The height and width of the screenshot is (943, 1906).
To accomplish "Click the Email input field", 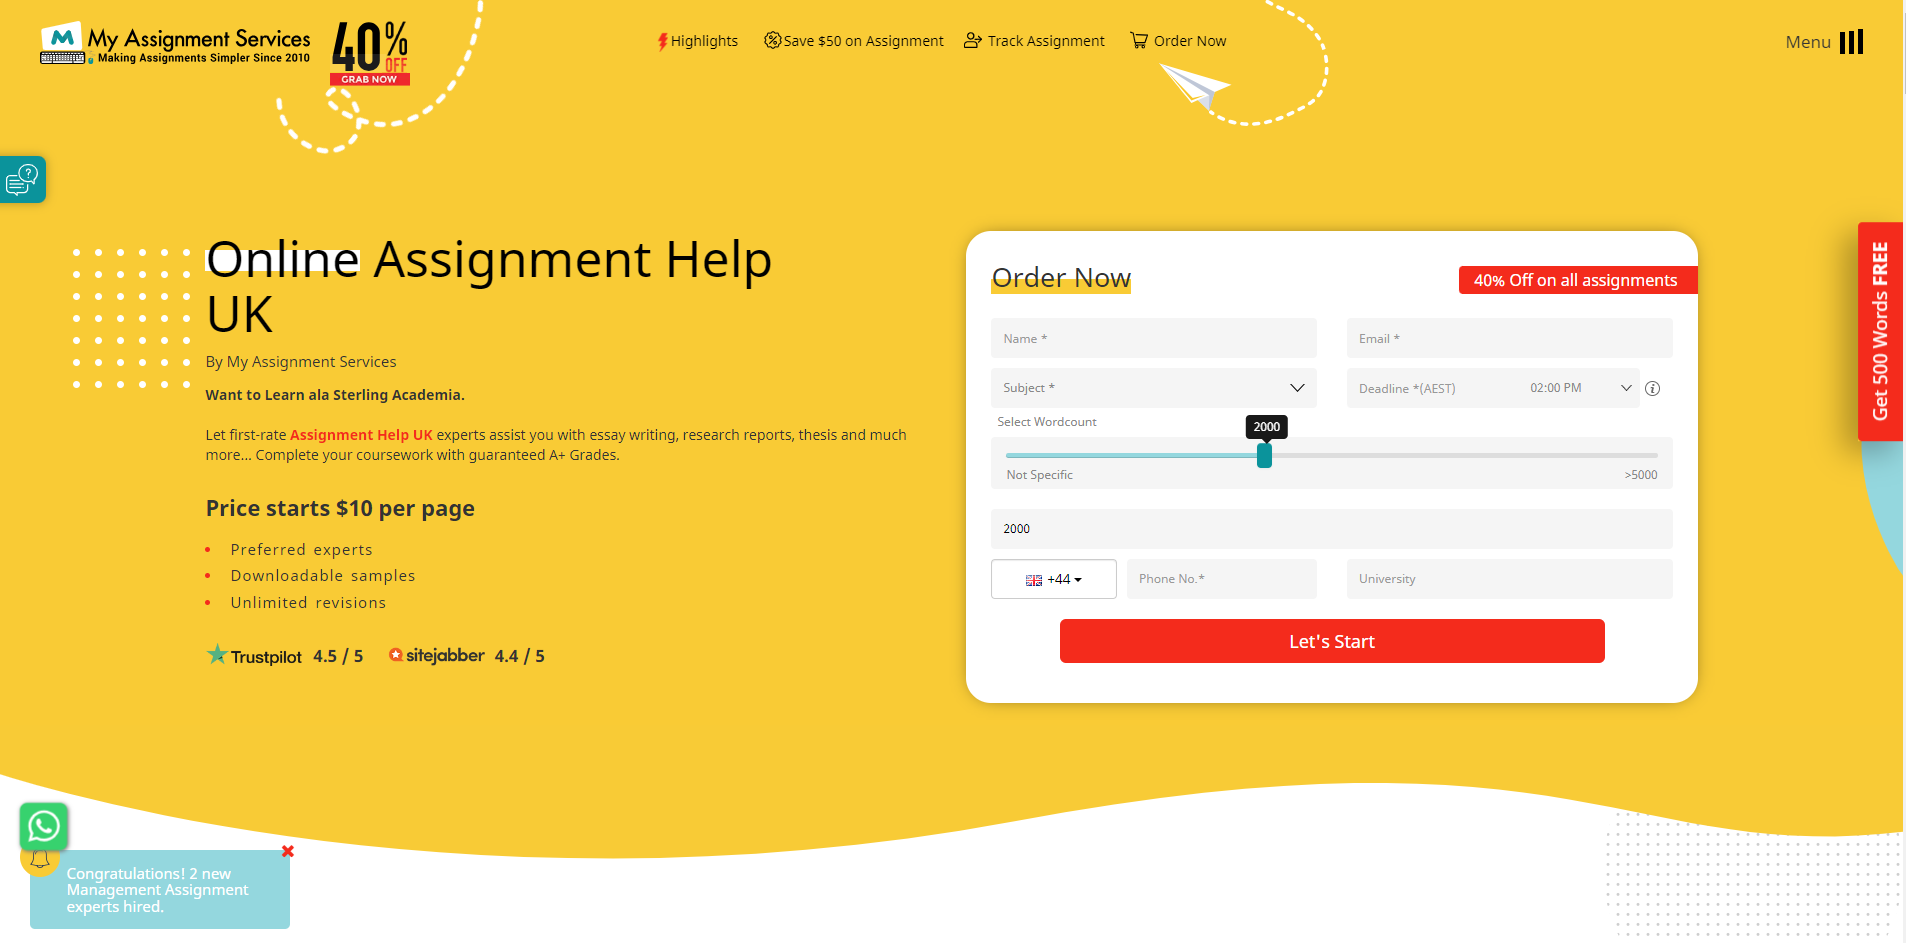I will (x=1510, y=338).
